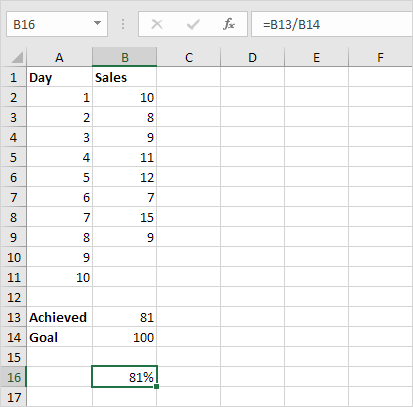Select Day cell with value 9 in row 10
The width and height of the screenshot is (413, 407).
(x=59, y=257)
